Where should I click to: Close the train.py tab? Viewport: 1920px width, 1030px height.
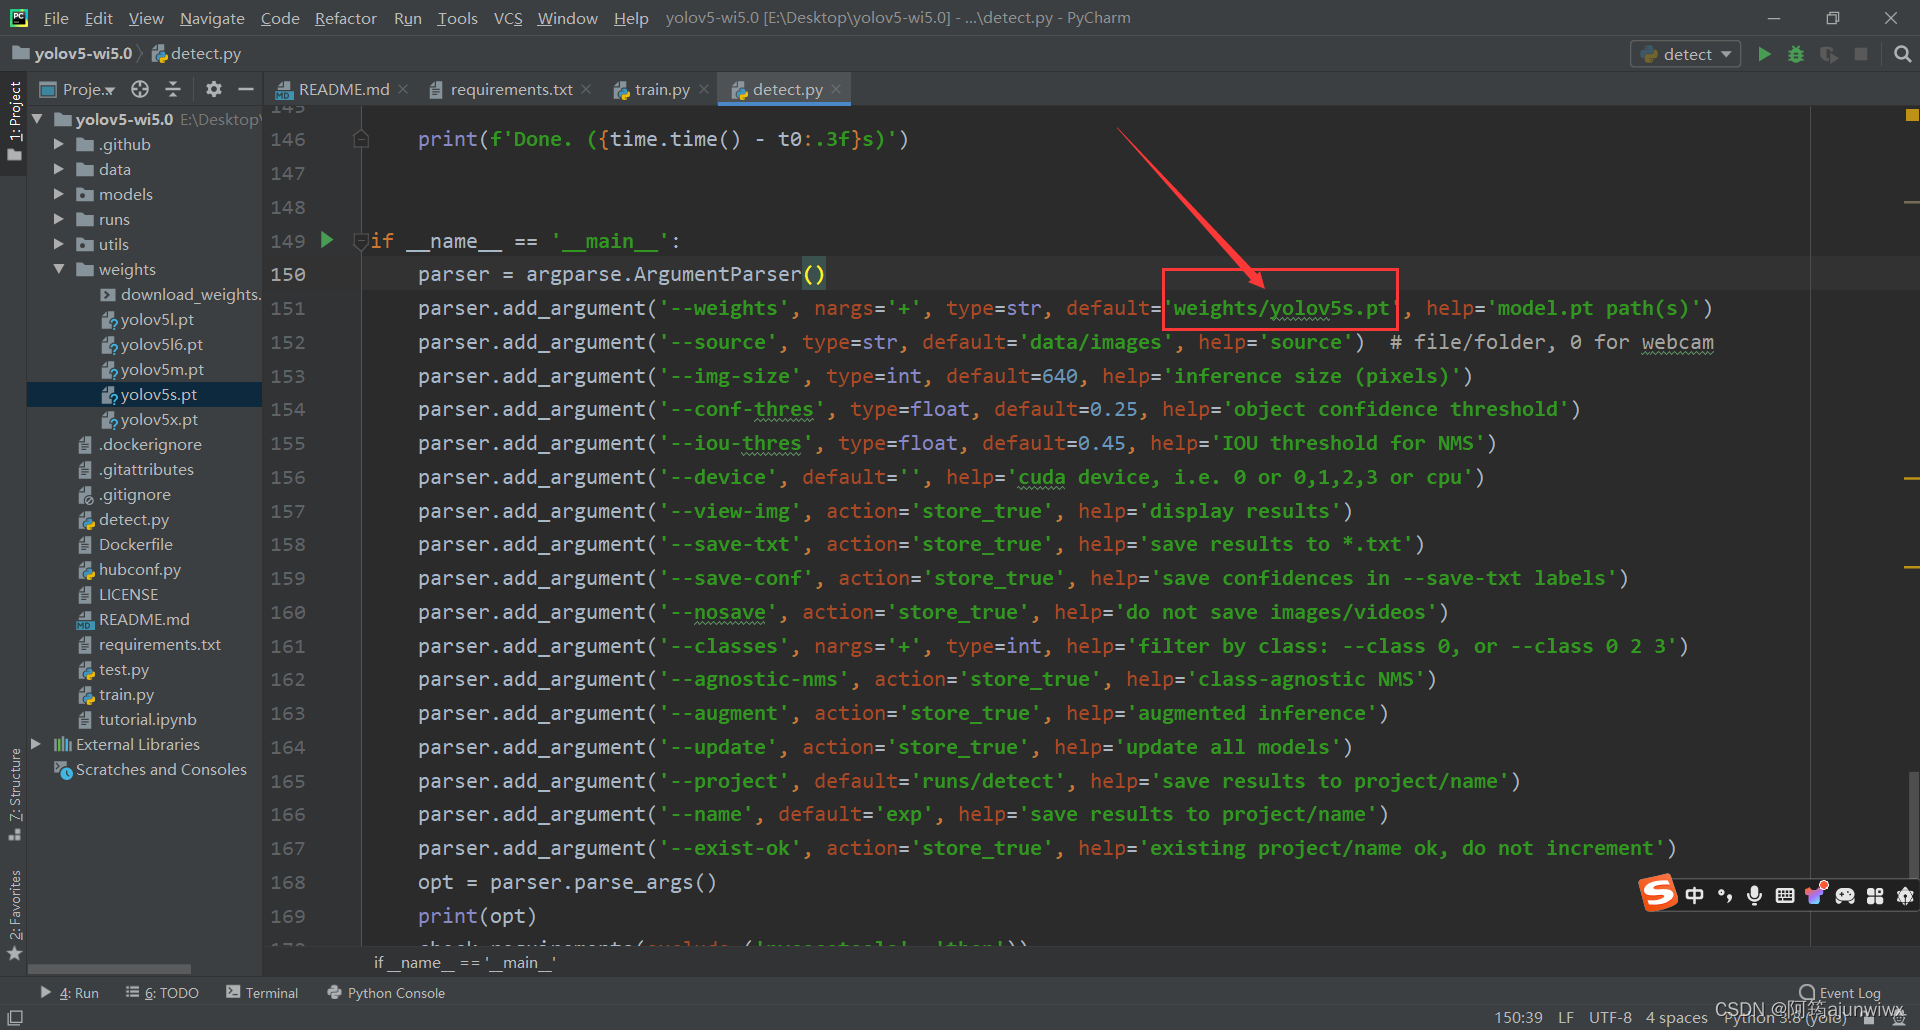coord(704,89)
